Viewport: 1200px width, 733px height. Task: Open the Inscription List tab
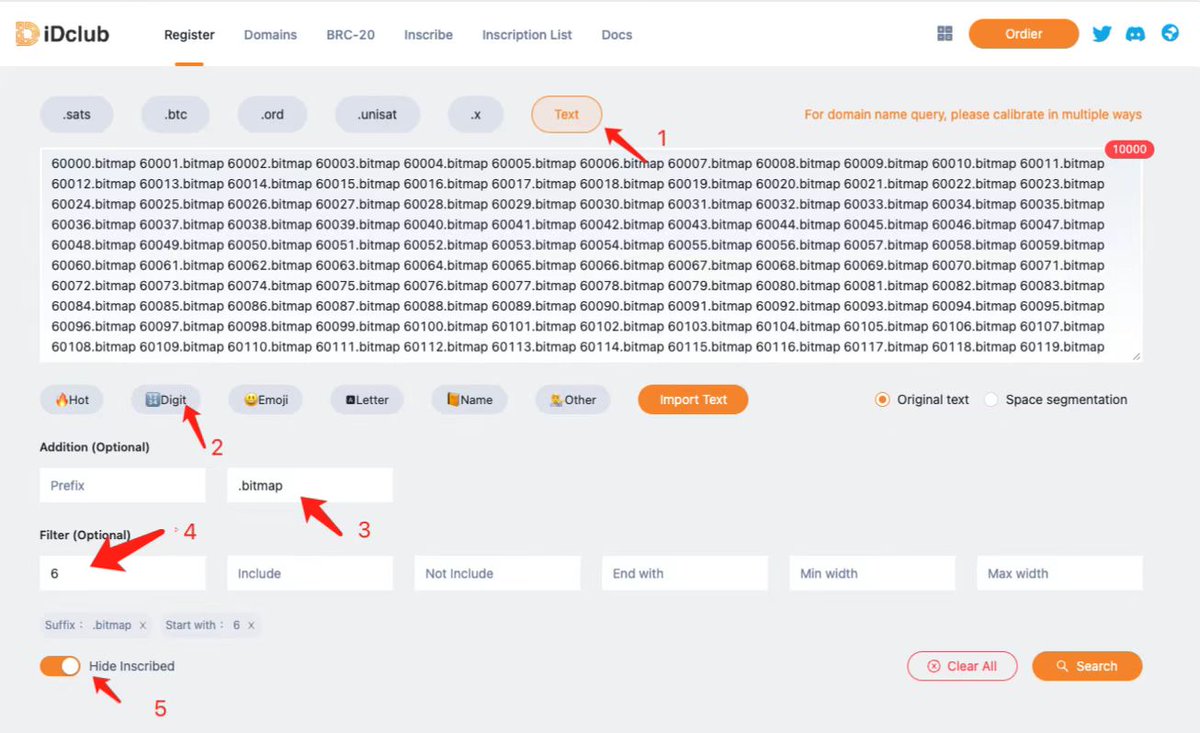tap(527, 34)
